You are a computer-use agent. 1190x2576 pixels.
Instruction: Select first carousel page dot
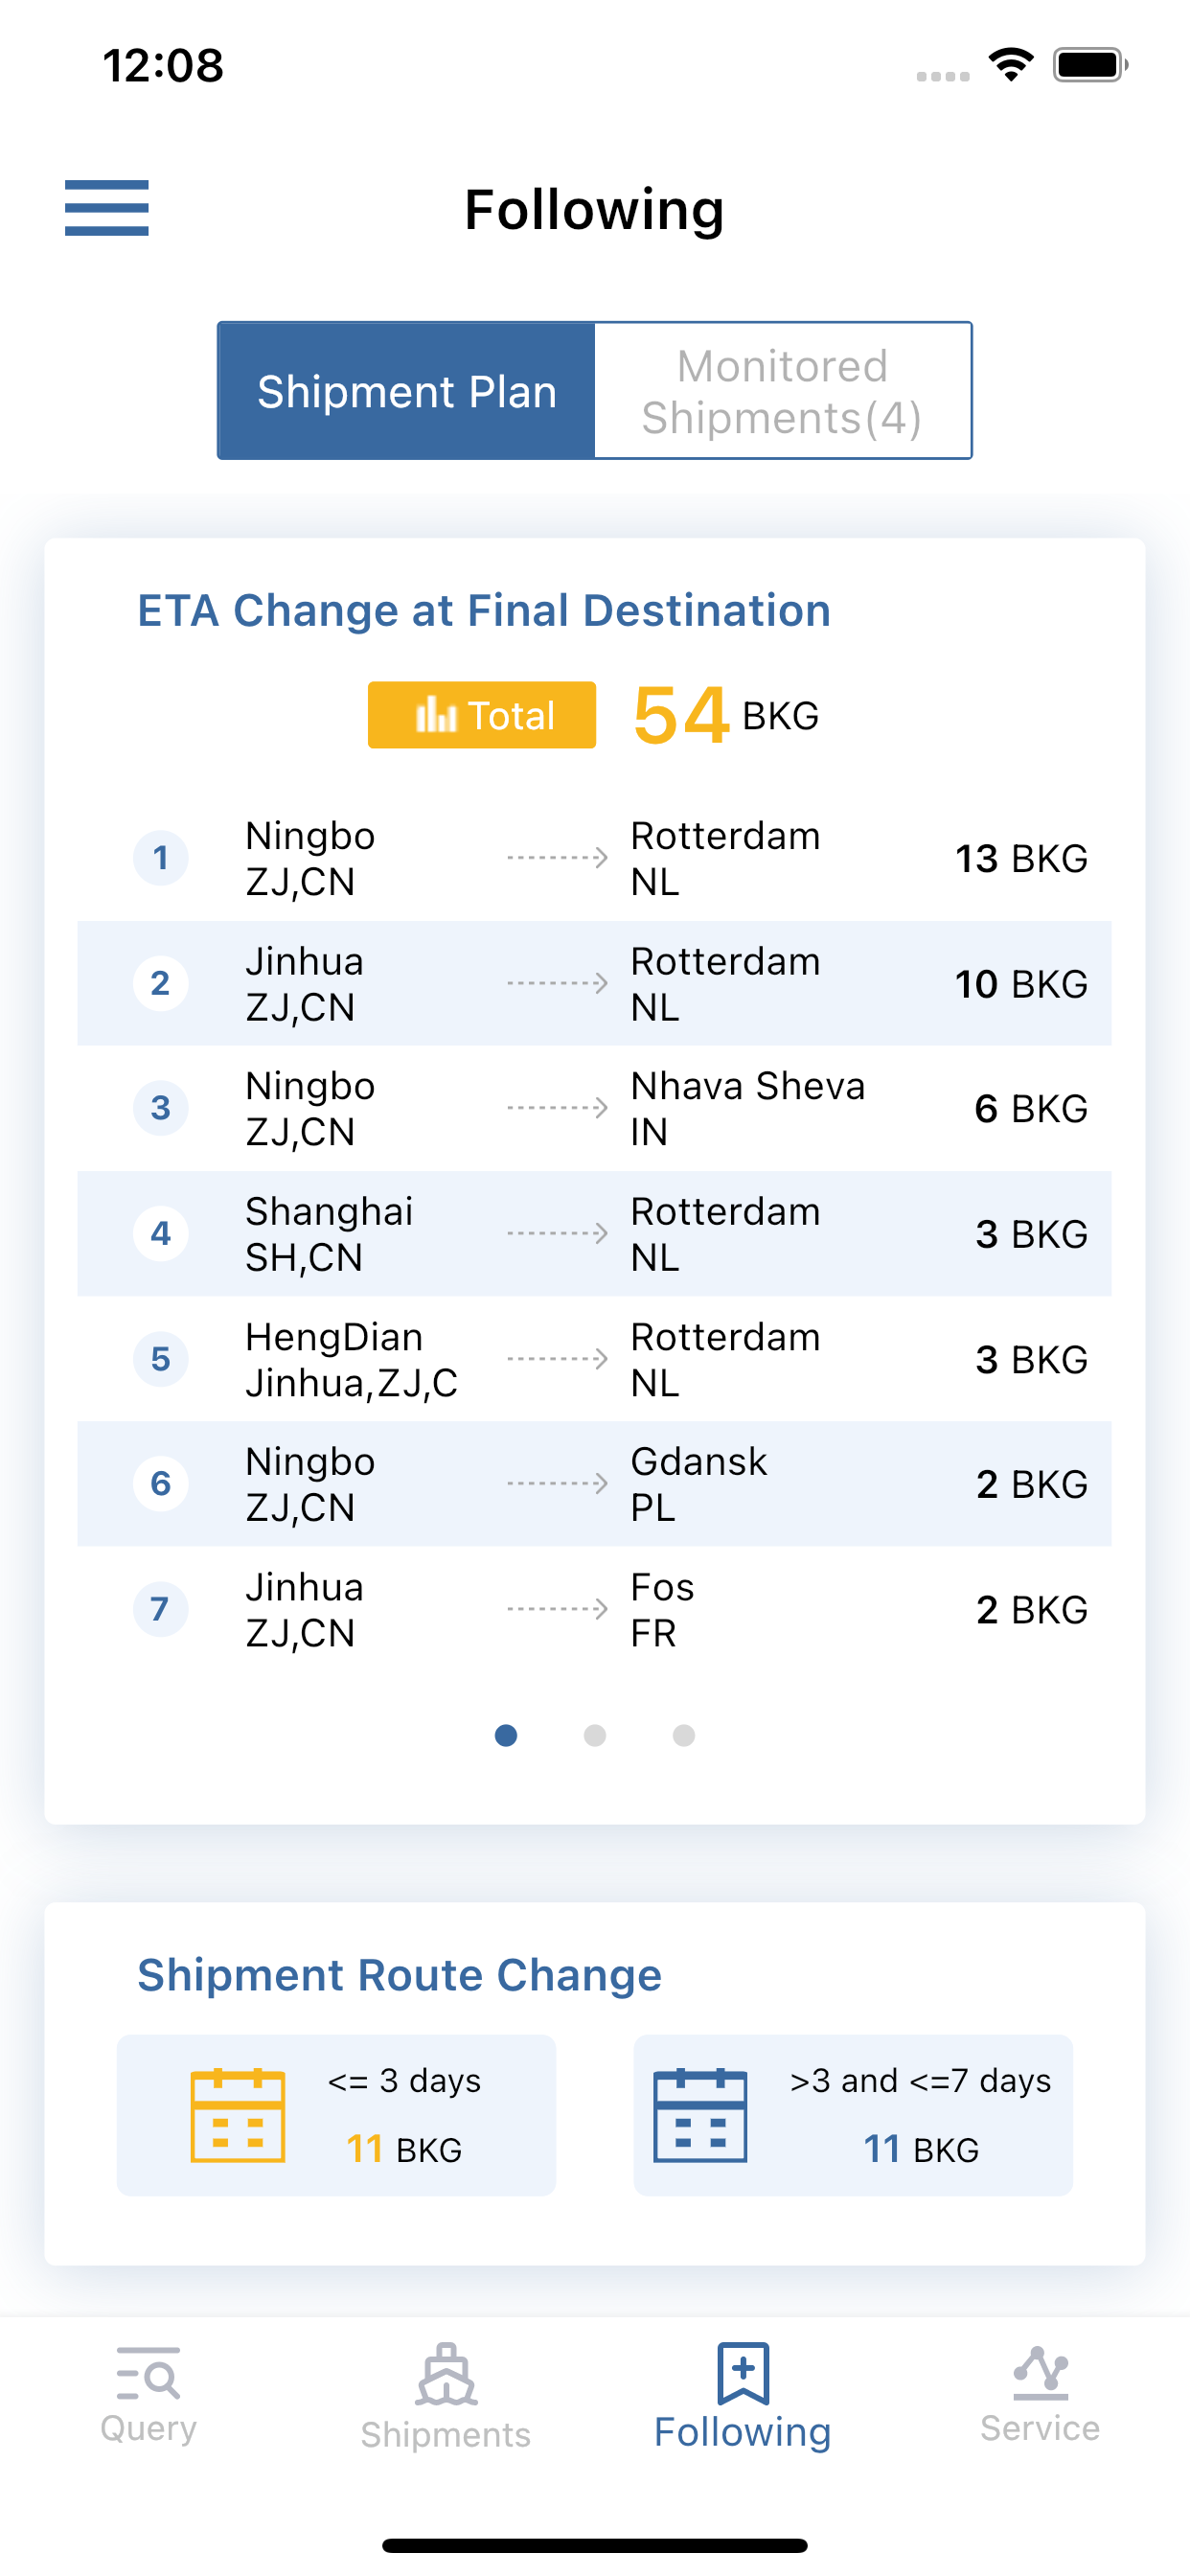506,1735
